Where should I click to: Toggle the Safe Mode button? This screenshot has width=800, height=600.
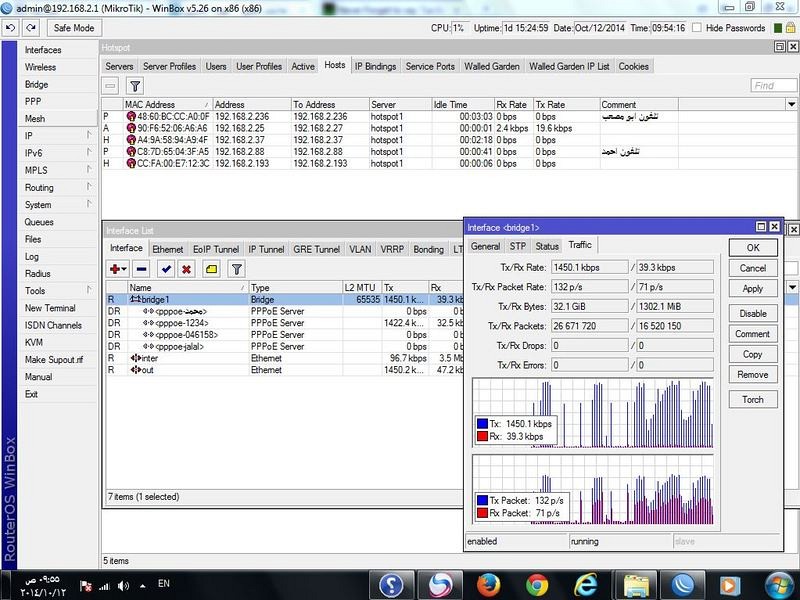click(74, 28)
